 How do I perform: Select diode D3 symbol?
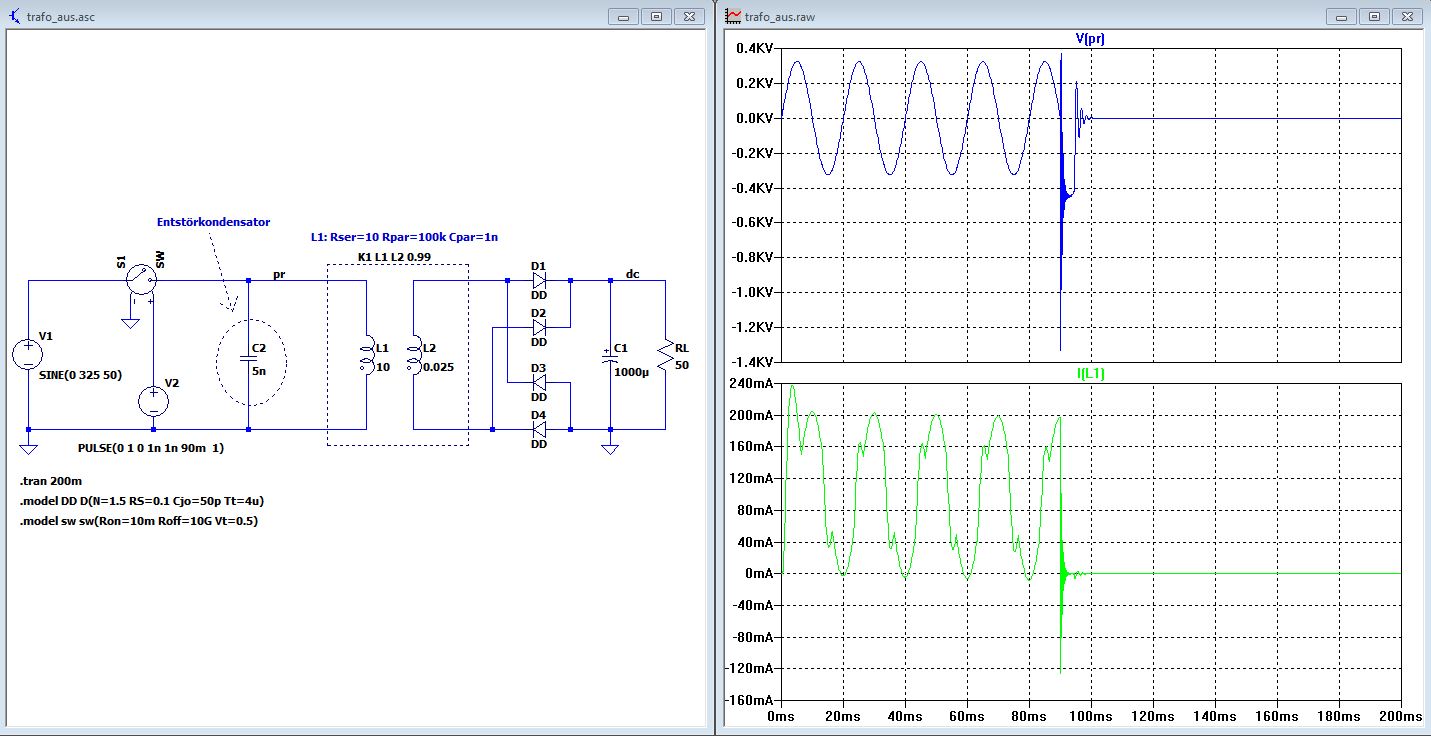pyautogui.click(x=539, y=382)
